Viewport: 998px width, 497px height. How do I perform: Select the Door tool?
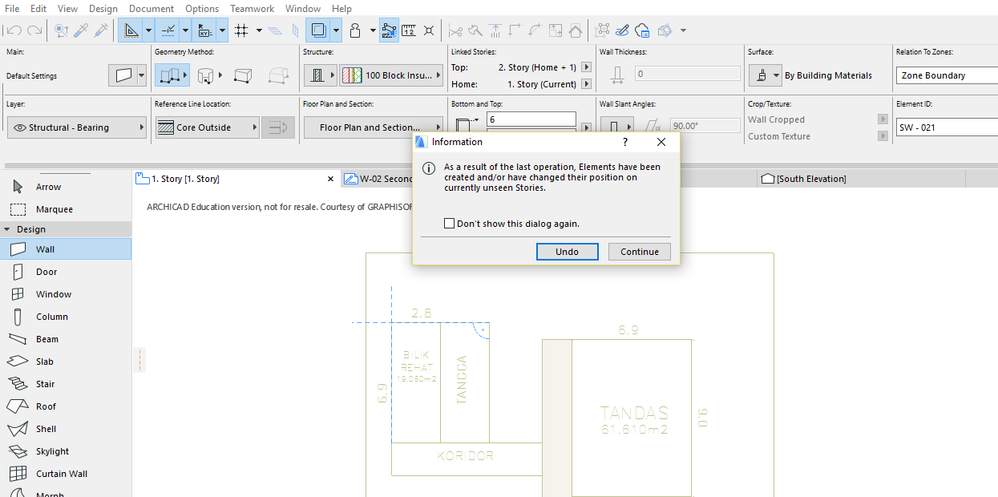coord(66,272)
